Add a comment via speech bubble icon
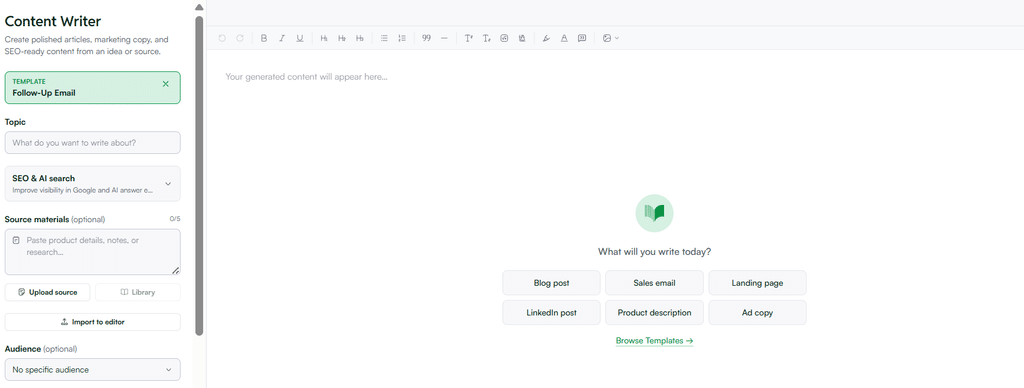Image resolution: width=1024 pixels, height=388 pixels. (582, 39)
